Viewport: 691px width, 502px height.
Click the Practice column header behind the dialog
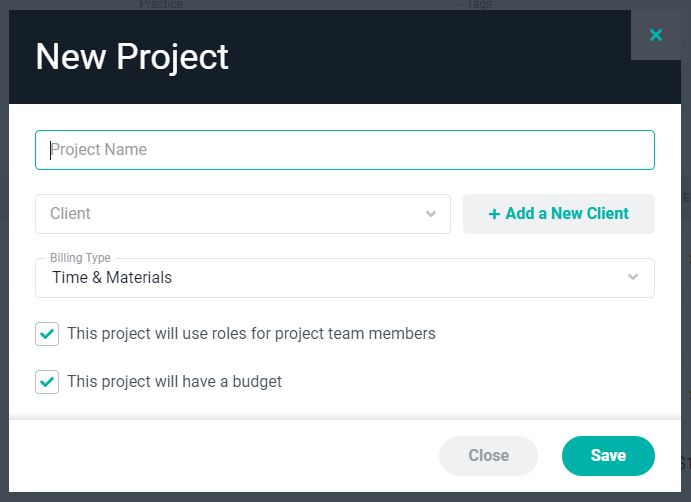coord(161,5)
